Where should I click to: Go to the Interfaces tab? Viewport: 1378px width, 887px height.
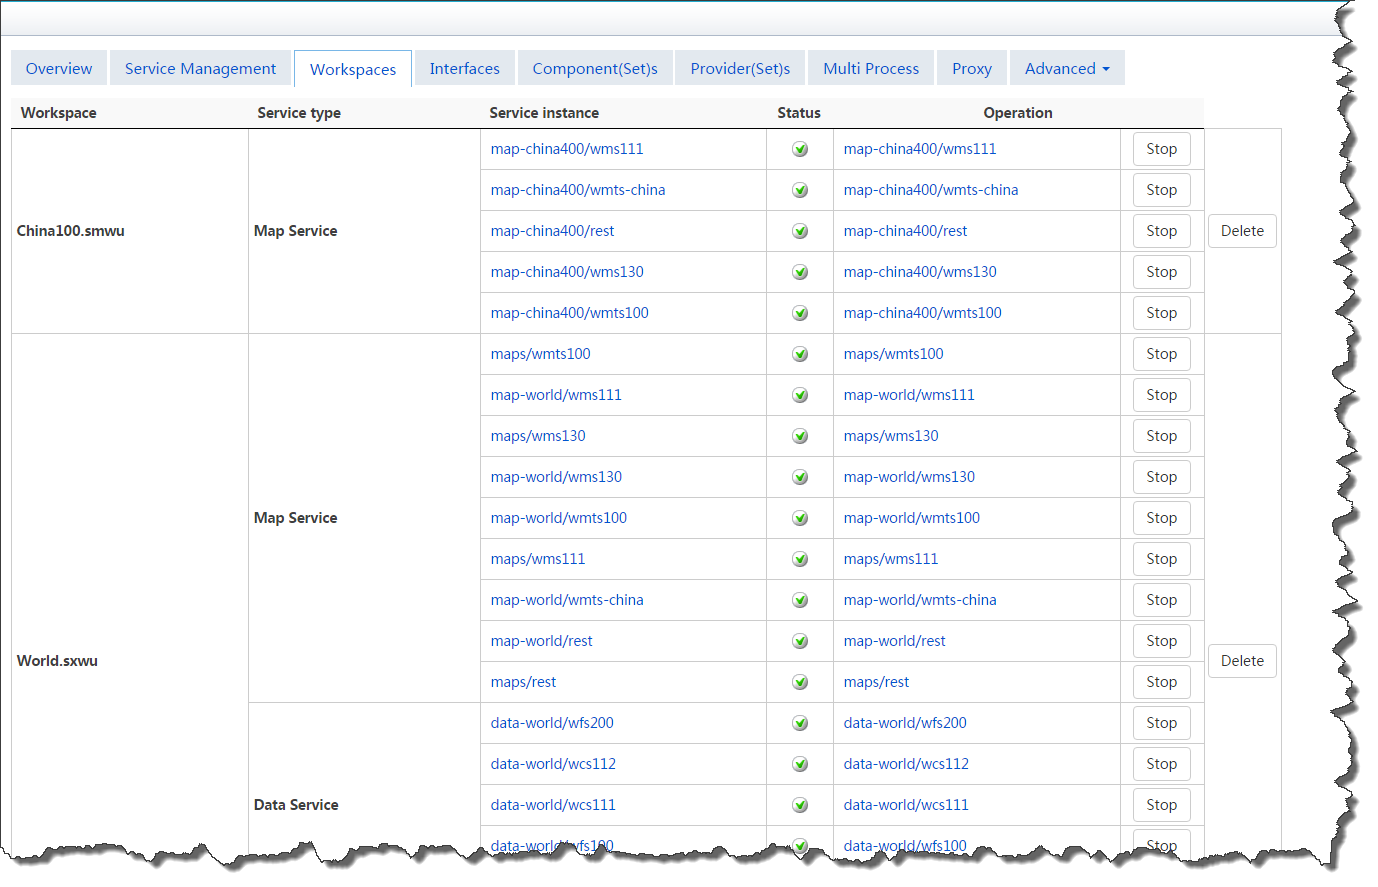click(465, 68)
